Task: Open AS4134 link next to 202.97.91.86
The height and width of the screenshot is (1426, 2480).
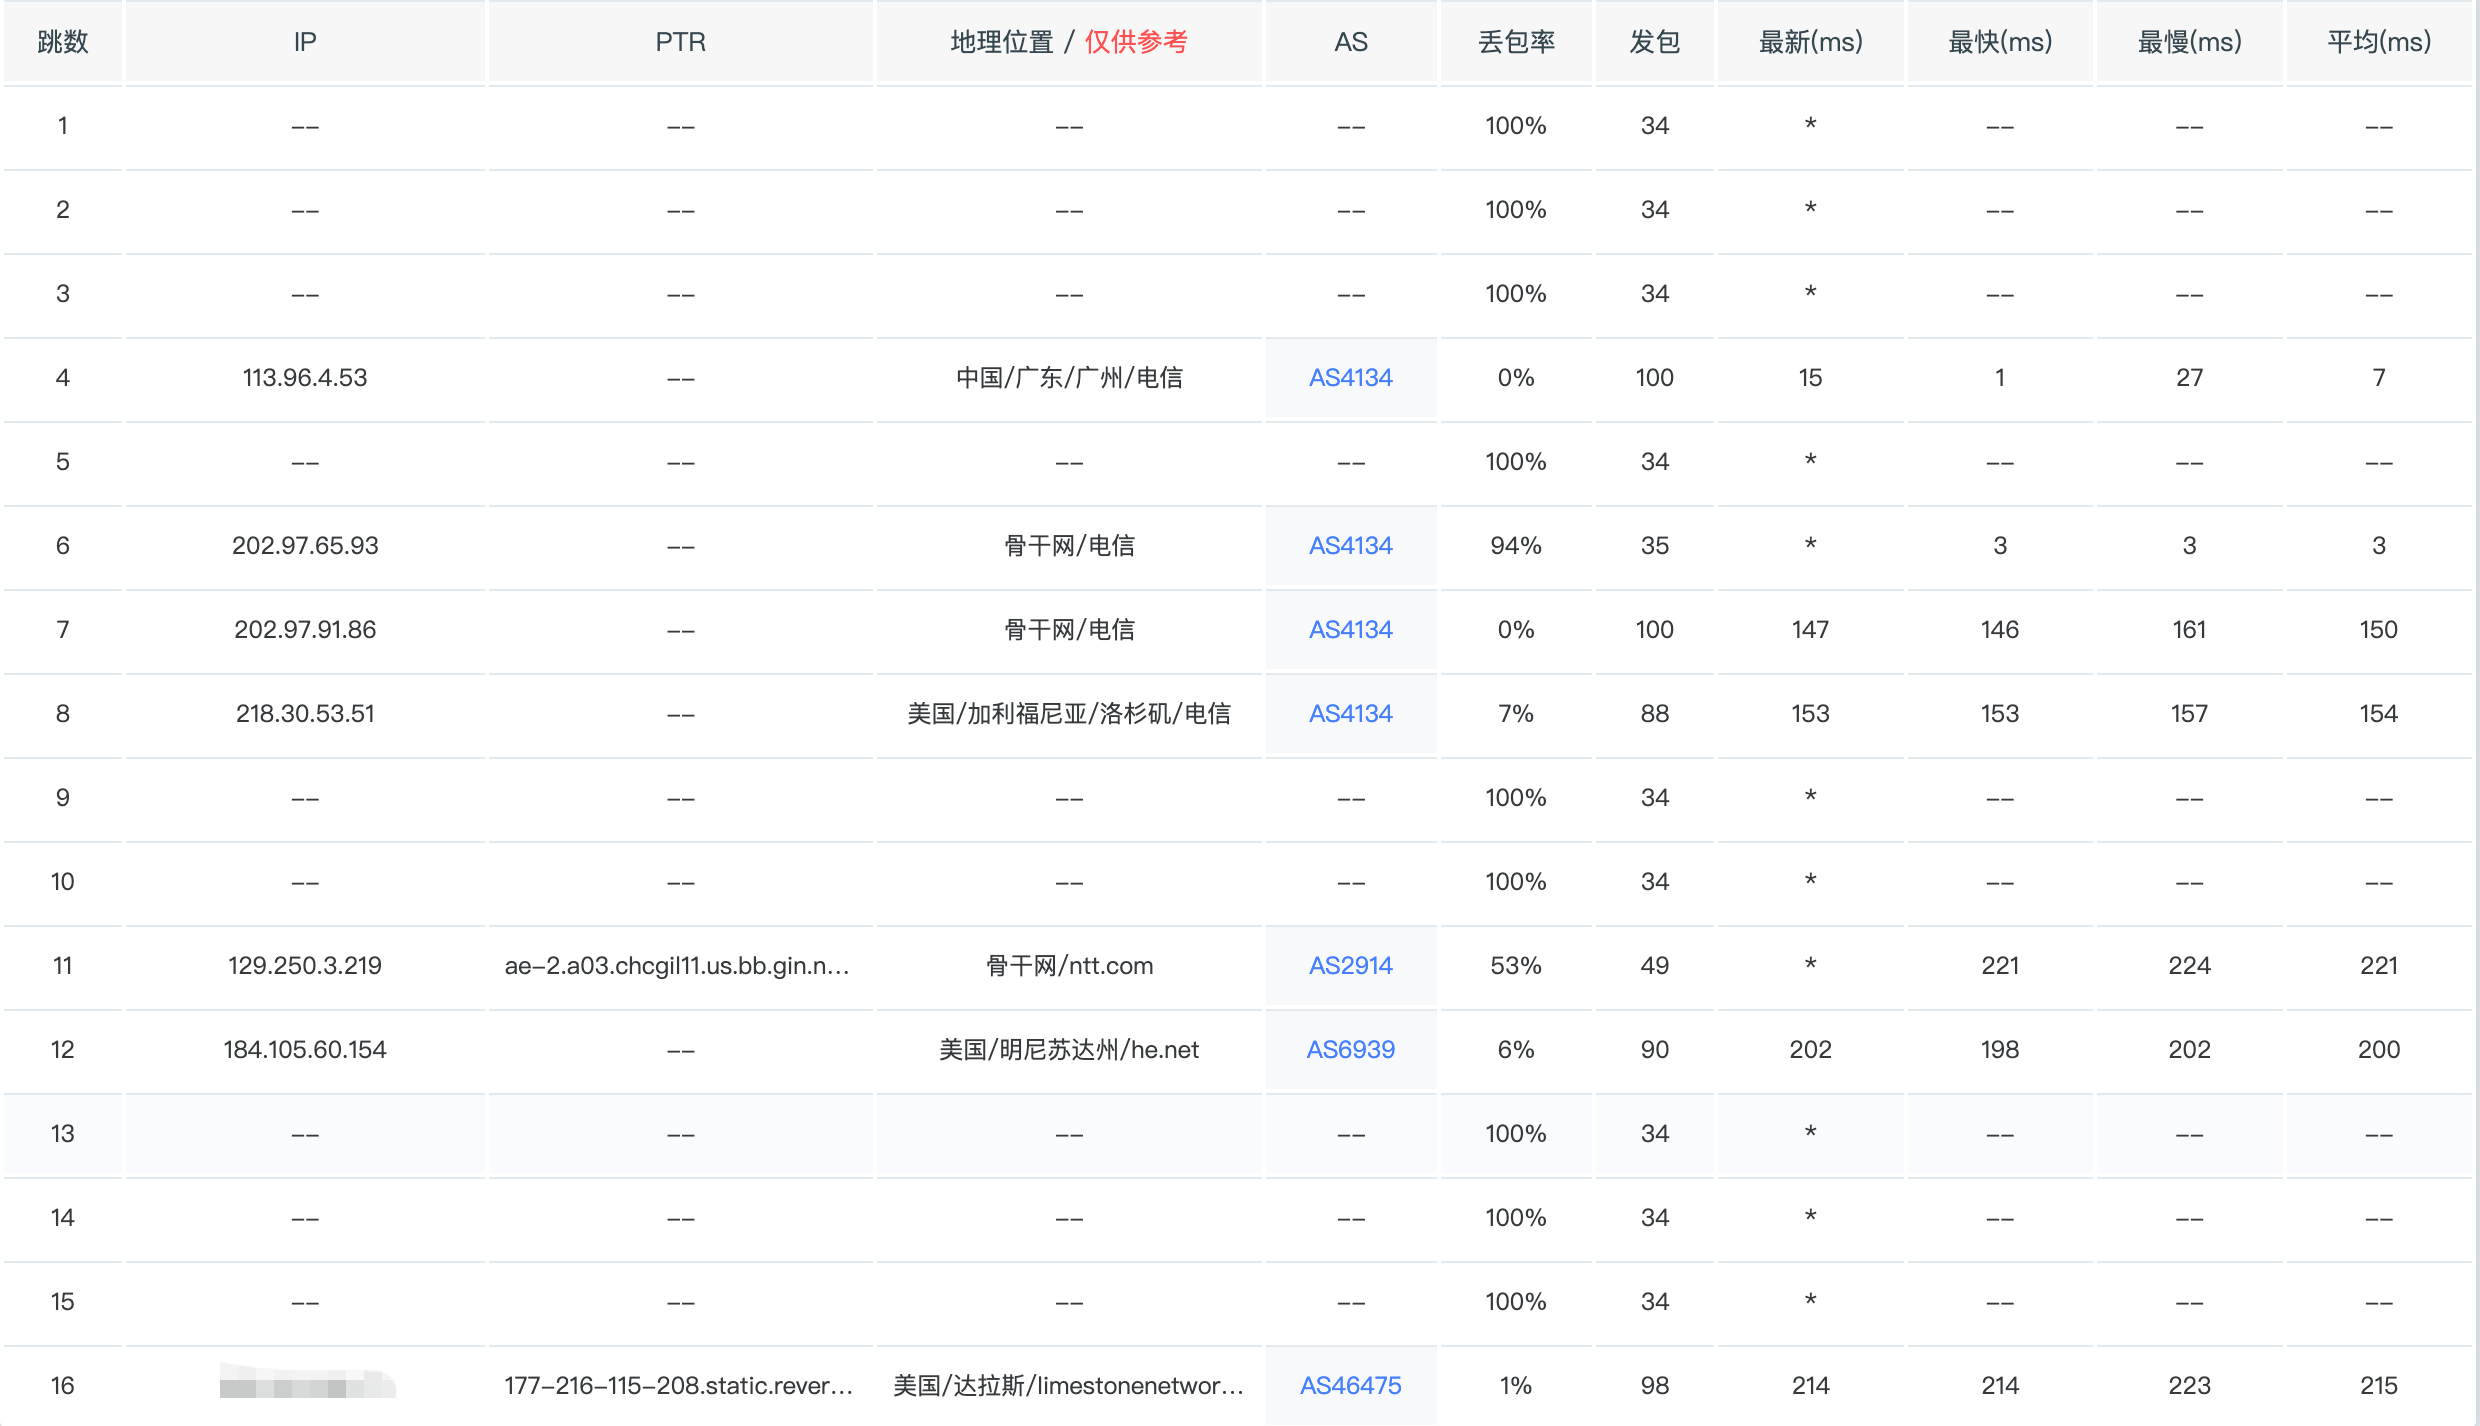Action: point(1350,629)
